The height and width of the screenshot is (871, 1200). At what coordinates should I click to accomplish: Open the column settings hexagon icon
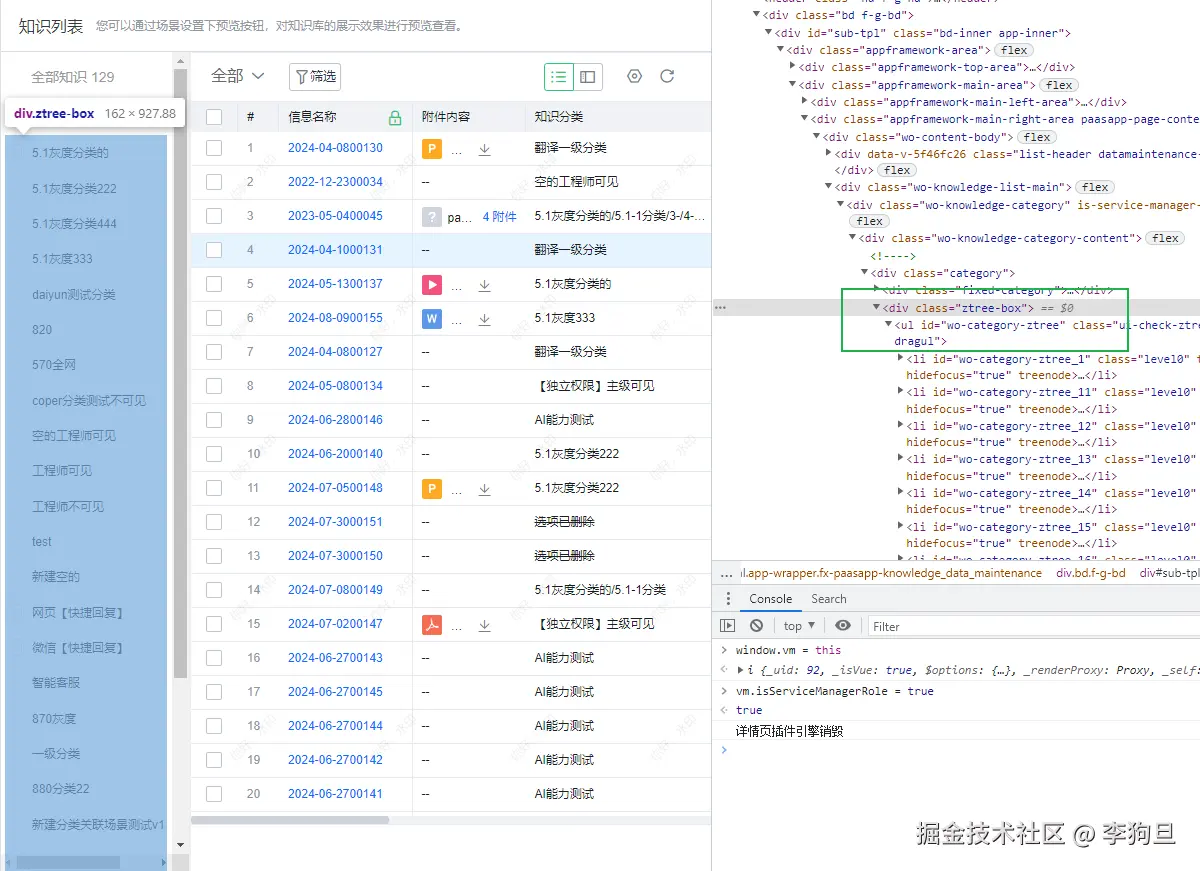pyautogui.click(x=634, y=77)
